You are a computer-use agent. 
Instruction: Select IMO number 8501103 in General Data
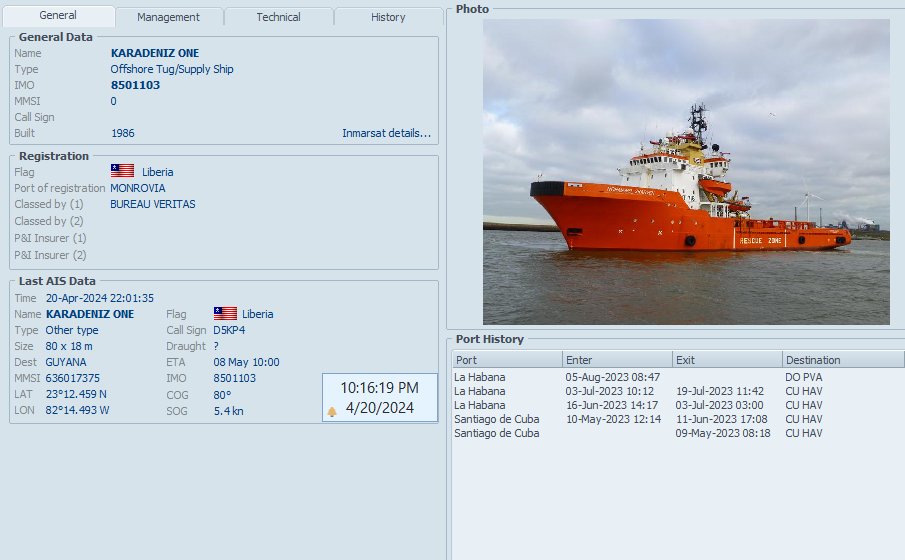coord(135,85)
